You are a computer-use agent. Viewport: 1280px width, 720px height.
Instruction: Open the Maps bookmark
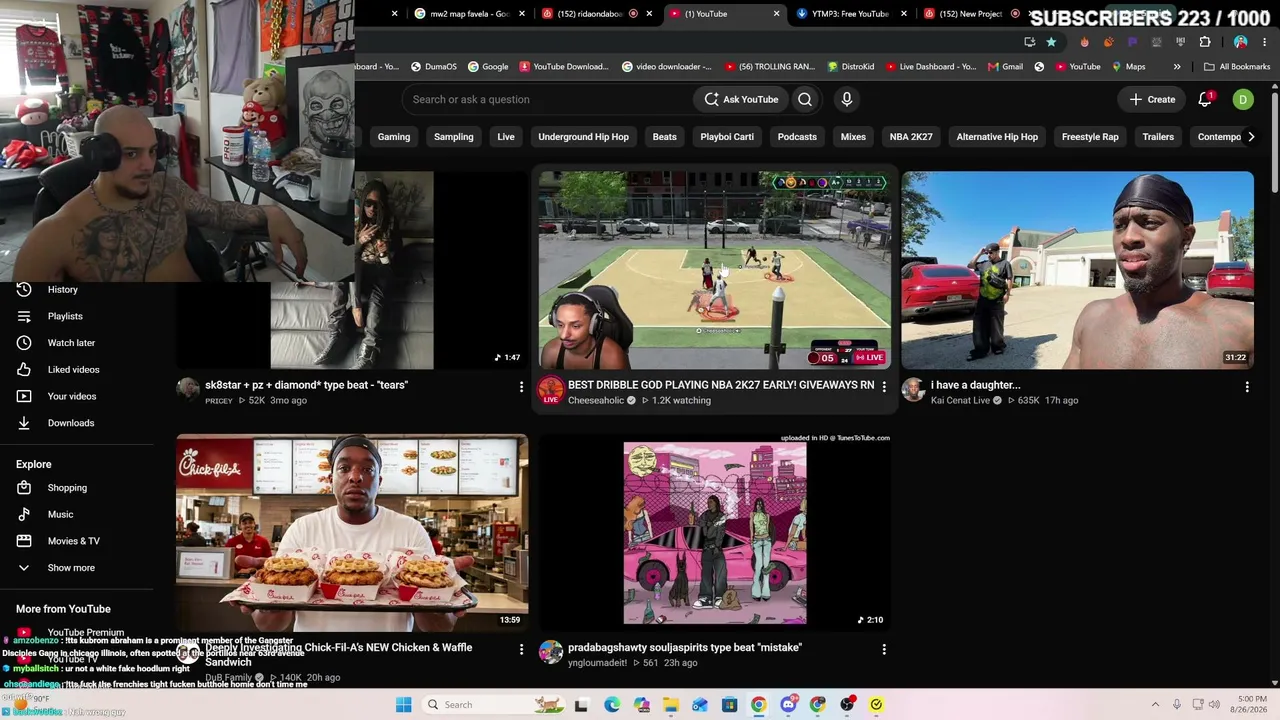pyautogui.click(x=1128, y=67)
